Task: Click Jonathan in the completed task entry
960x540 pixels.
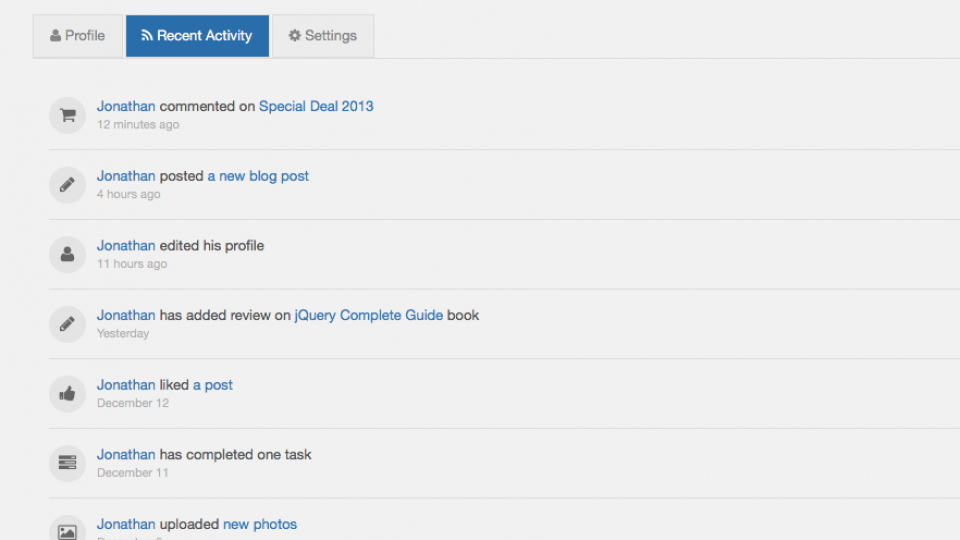Action: pos(126,455)
